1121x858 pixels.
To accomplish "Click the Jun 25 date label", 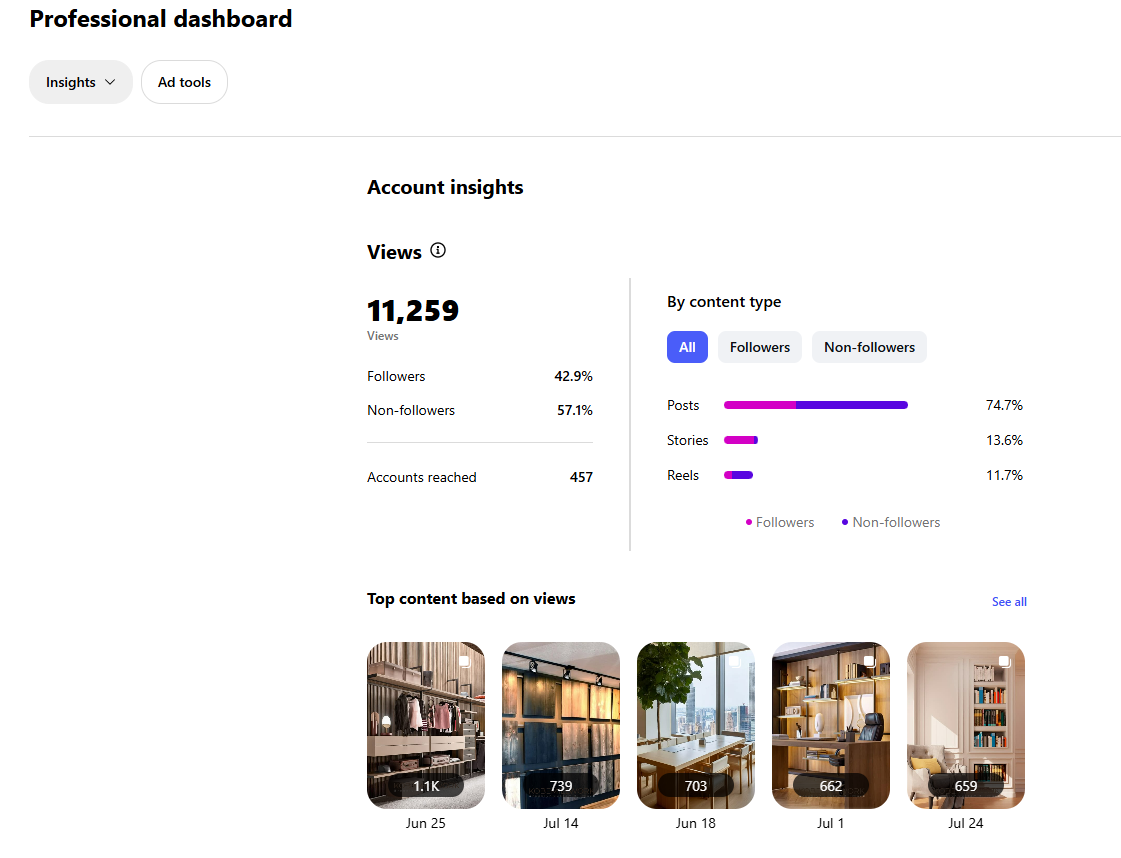I will pyautogui.click(x=426, y=824).
